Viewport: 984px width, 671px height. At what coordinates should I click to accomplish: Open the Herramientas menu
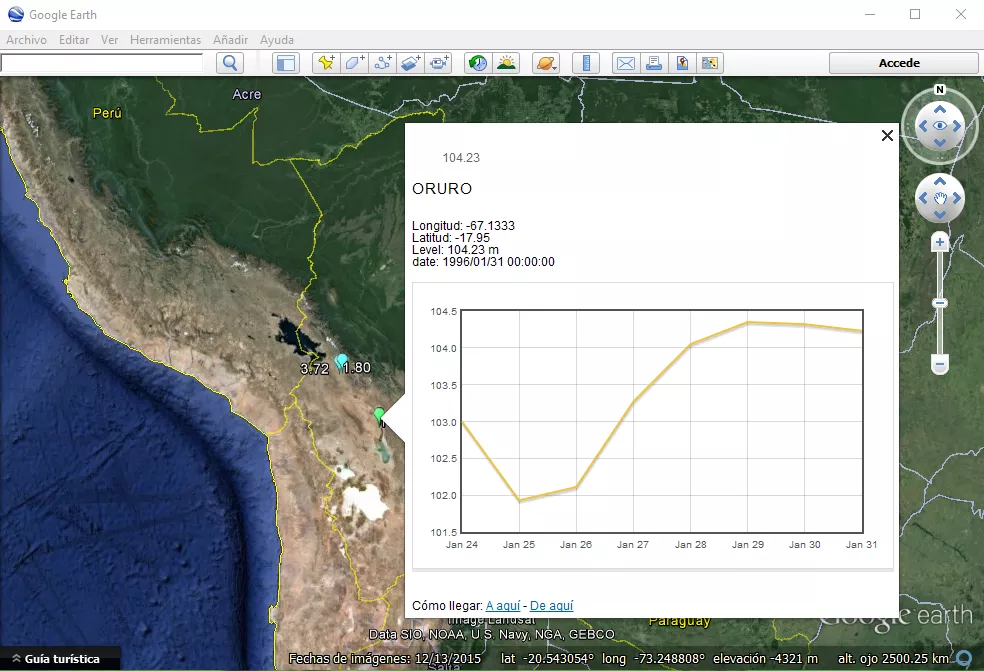pyautogui.click(x=165, y=40)
